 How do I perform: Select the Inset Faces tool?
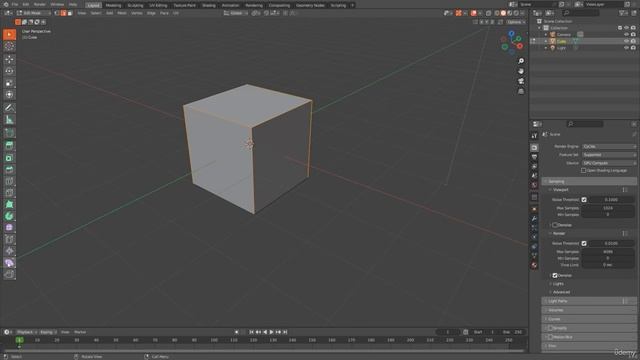tap(9, 158)
